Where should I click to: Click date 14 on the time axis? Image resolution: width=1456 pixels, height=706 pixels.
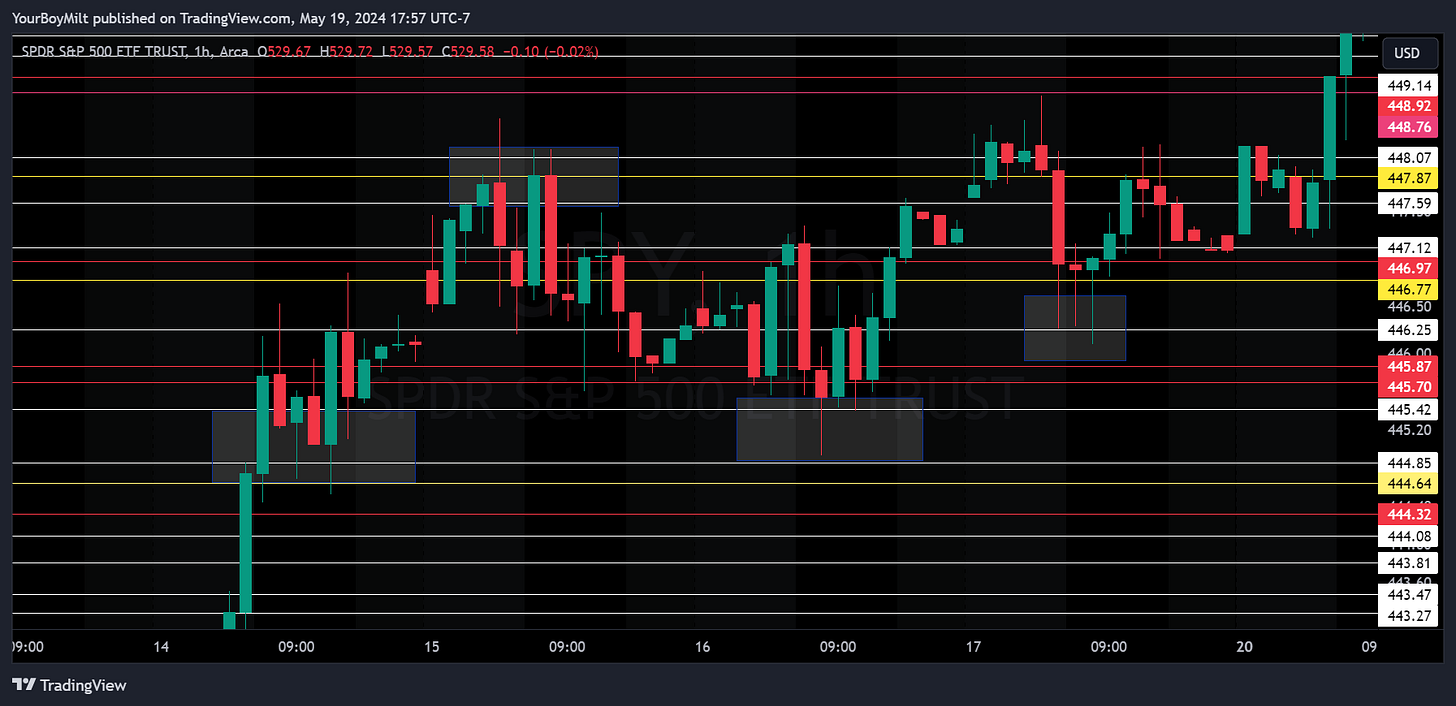(x=162, y=647)
